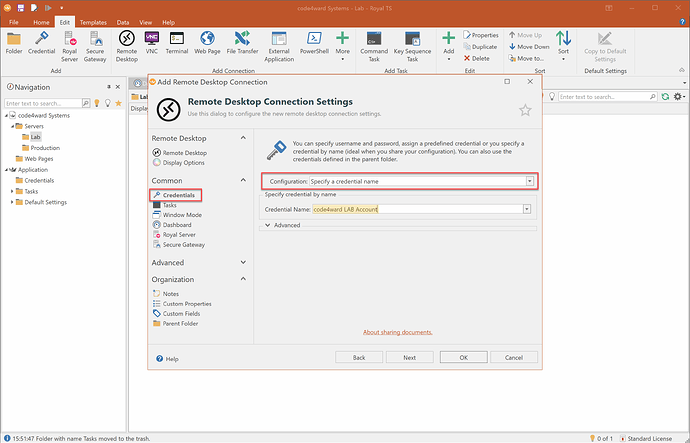The image size is (690, 443).
Task: Expand the Default Settings tree node
Action: (x=13, y=202)
